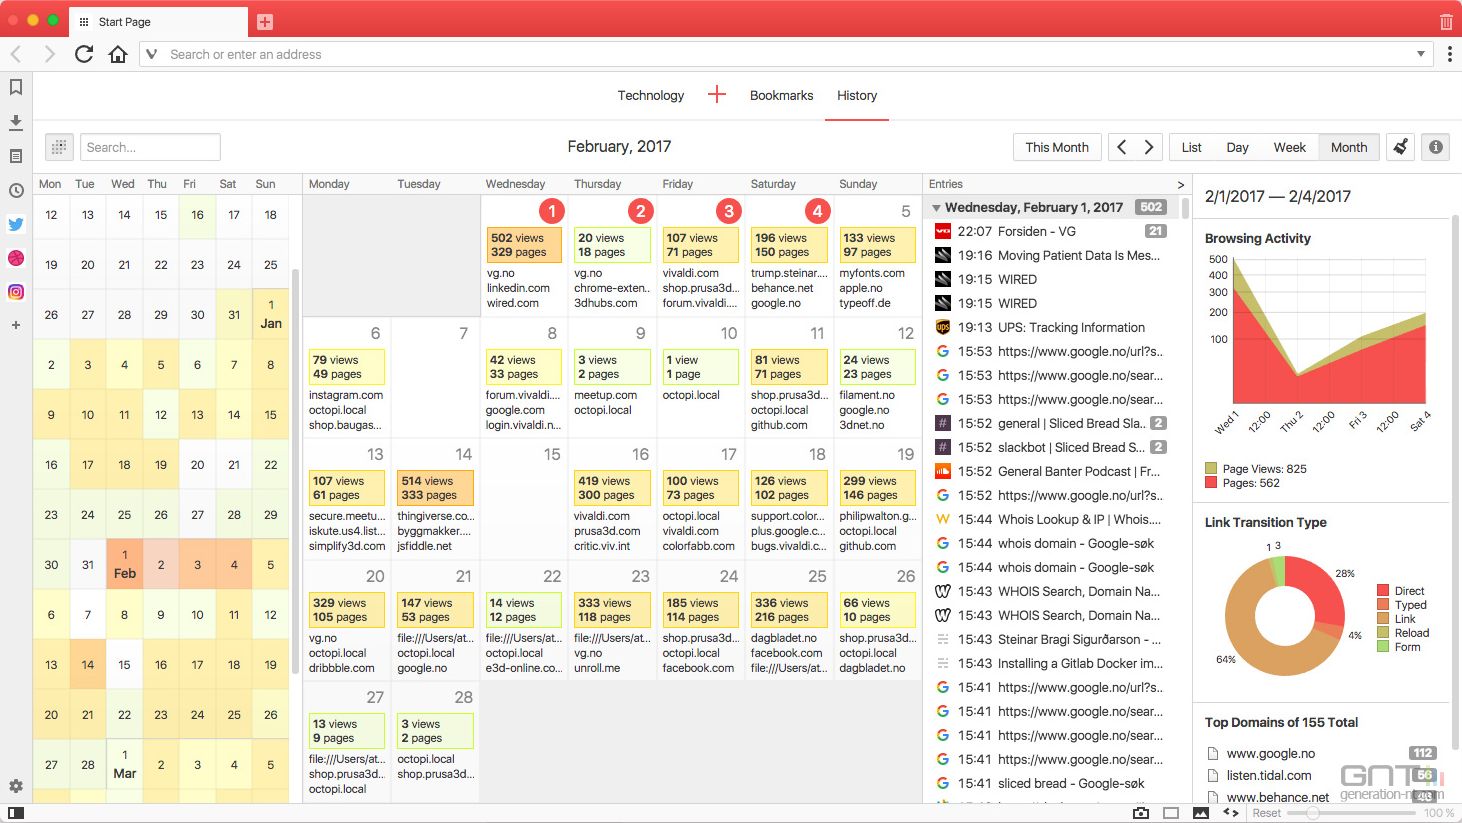Select Feb 1 in the mini calendar
The width and height of the screenshot is (1462, 823).
[124, 564]
